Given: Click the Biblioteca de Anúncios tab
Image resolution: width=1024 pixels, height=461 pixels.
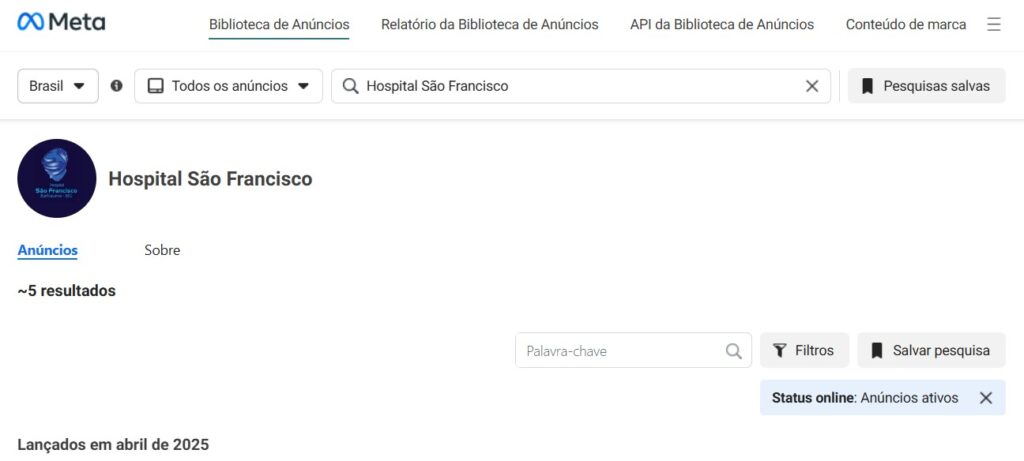Looking at the screenshot, I should pos(279,25).
